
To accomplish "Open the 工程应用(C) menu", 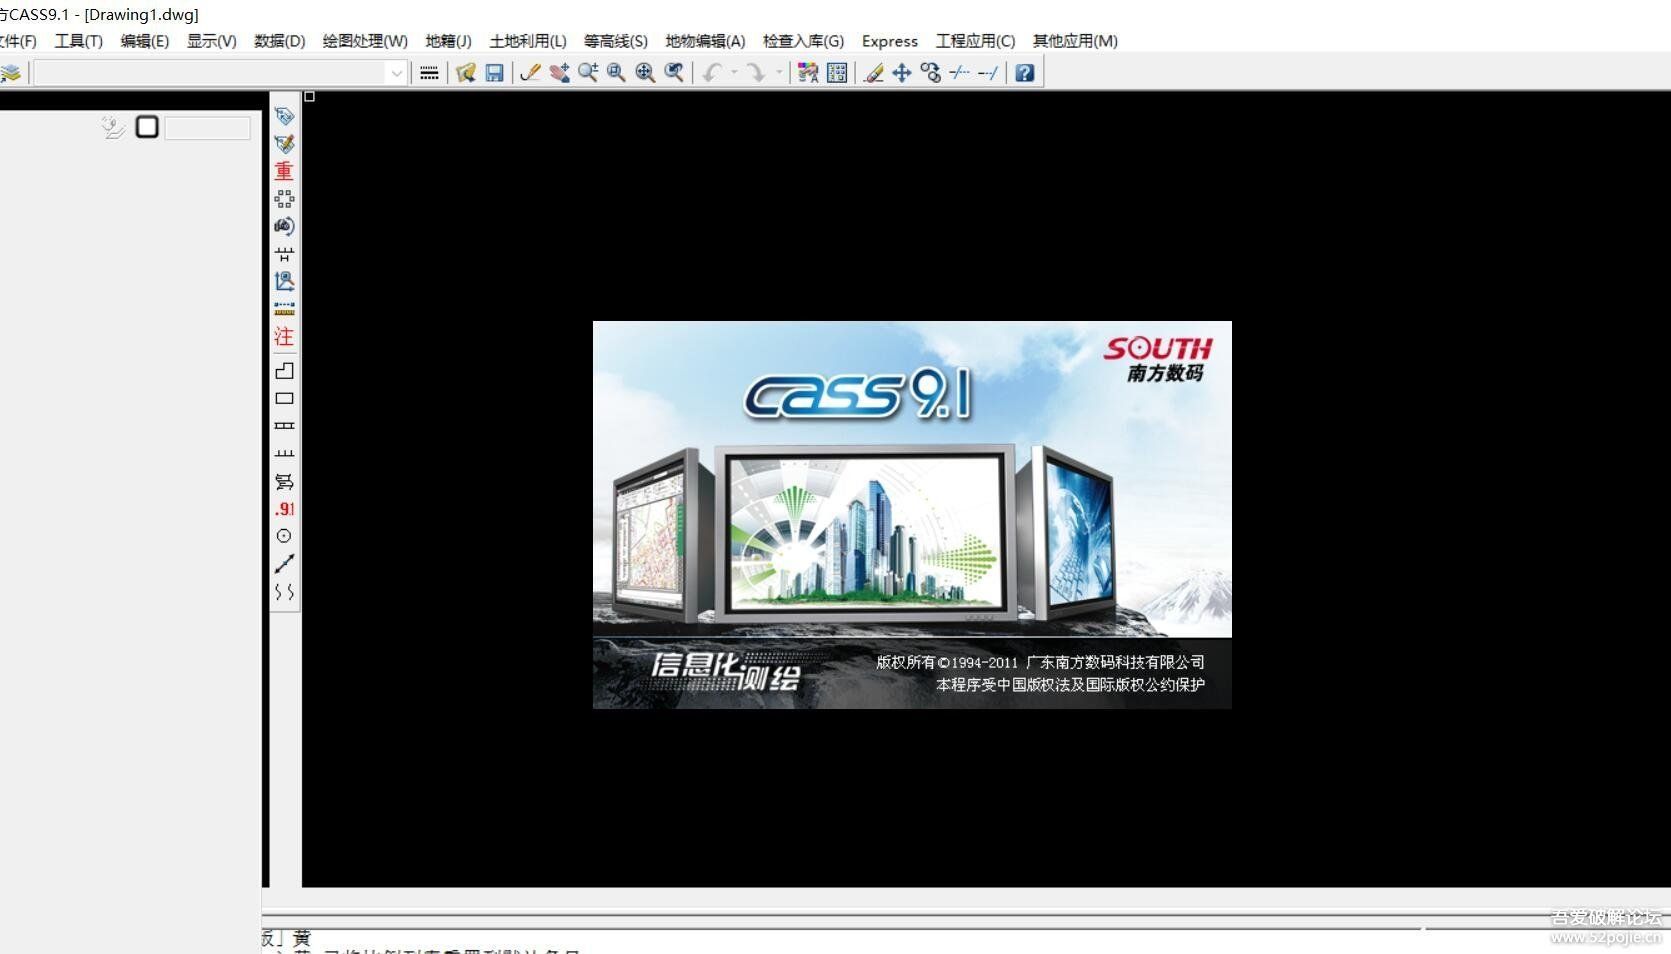I will point(975,41).
